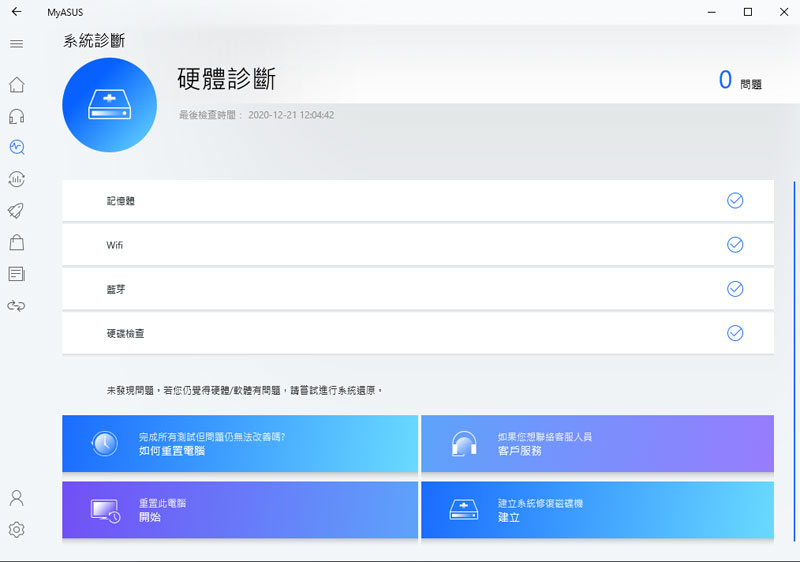Click the headset icon in 客戶服務 card
Screen dimensions: 800x562
tap(464, 443)
